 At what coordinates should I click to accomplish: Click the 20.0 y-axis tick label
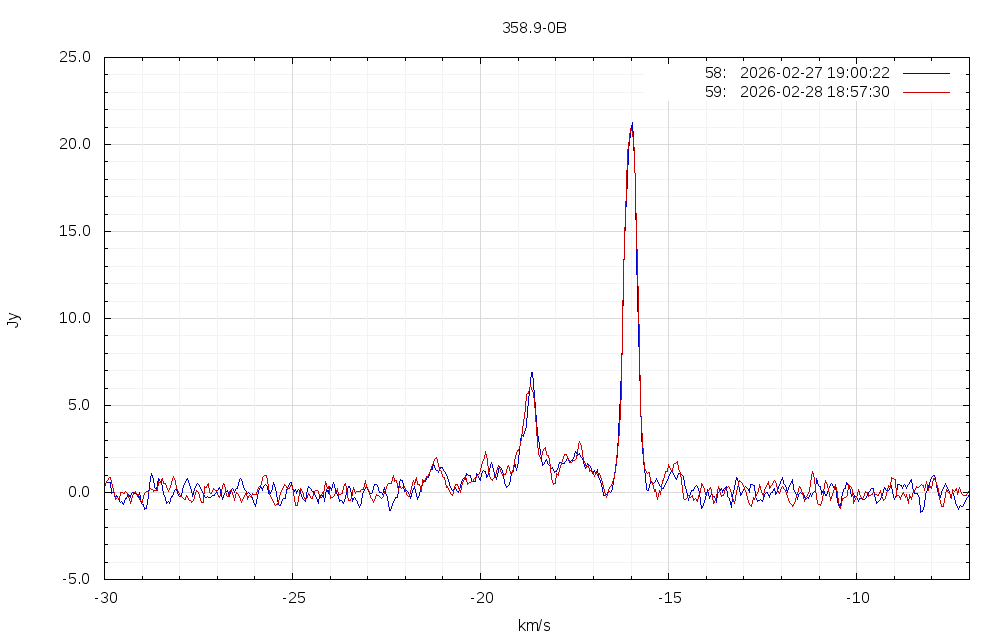75,144
